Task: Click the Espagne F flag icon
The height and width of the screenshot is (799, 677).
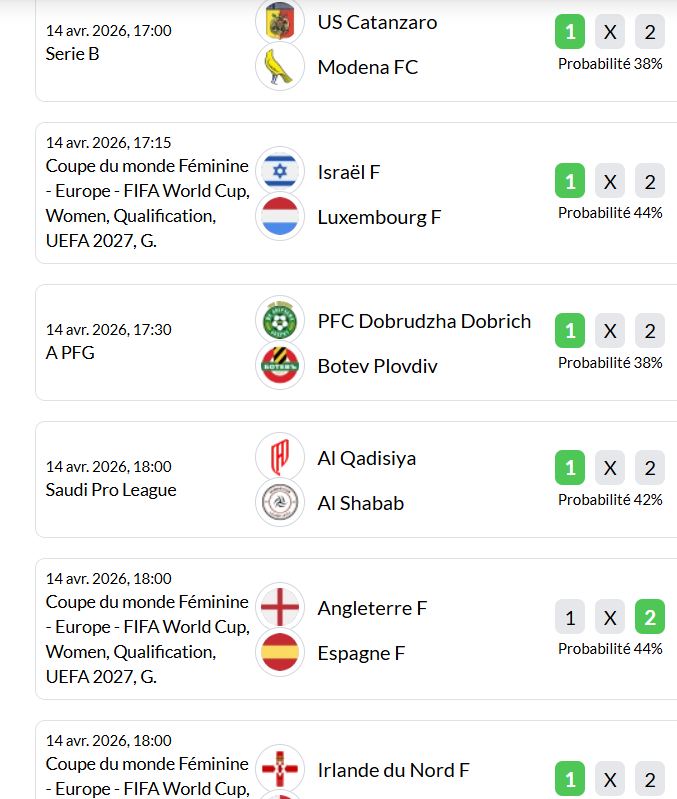Action: click(x=280, y=653)
